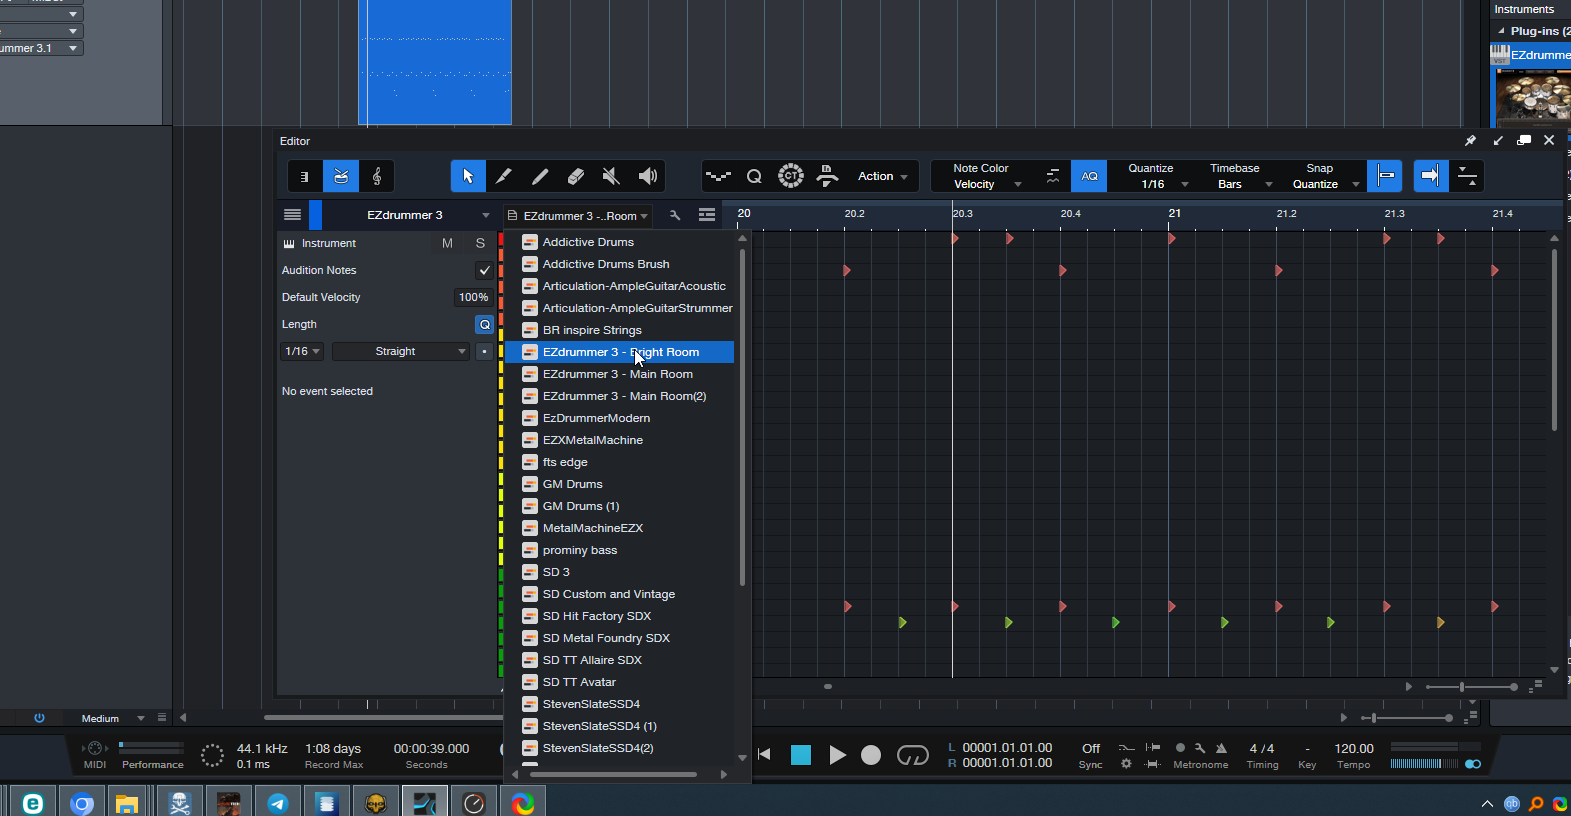Toggle the Autoscroll arrow button
The image size is (1571, 816).
(x=1430, y=176)
